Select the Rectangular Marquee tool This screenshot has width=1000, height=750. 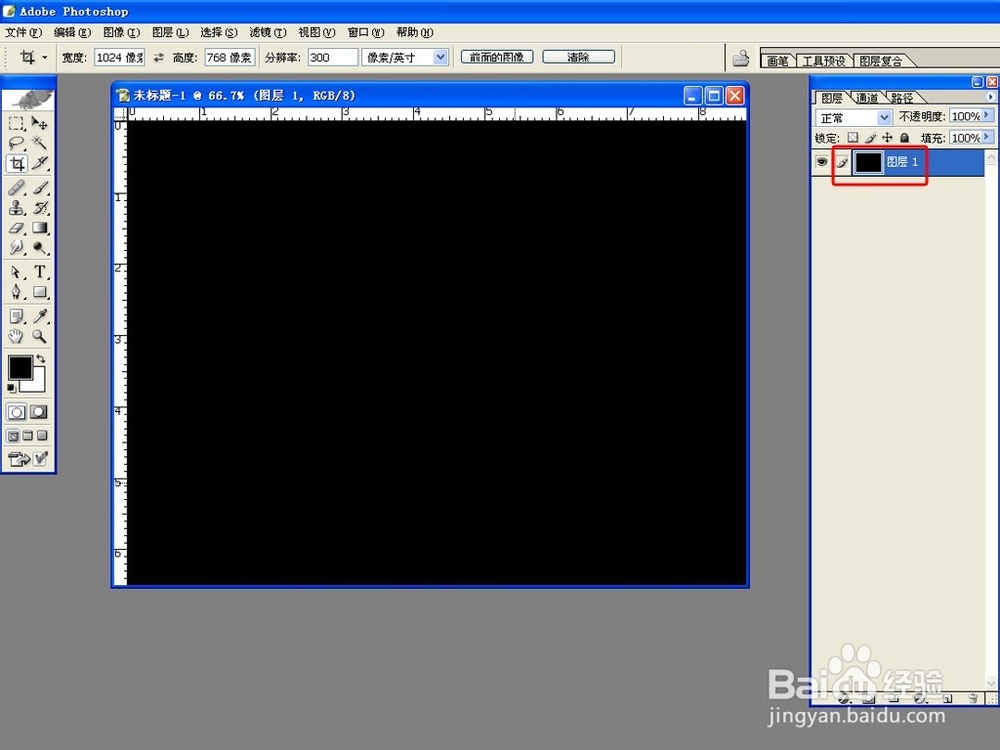17,123
